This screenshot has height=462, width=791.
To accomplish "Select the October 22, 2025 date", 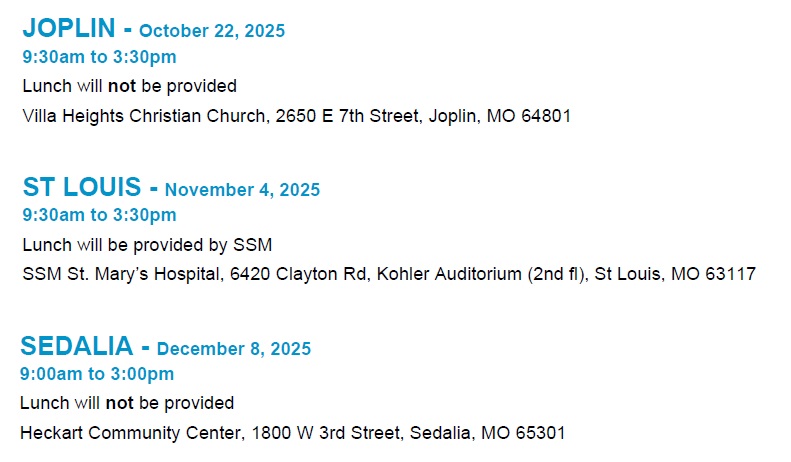I will click(212, 31).
